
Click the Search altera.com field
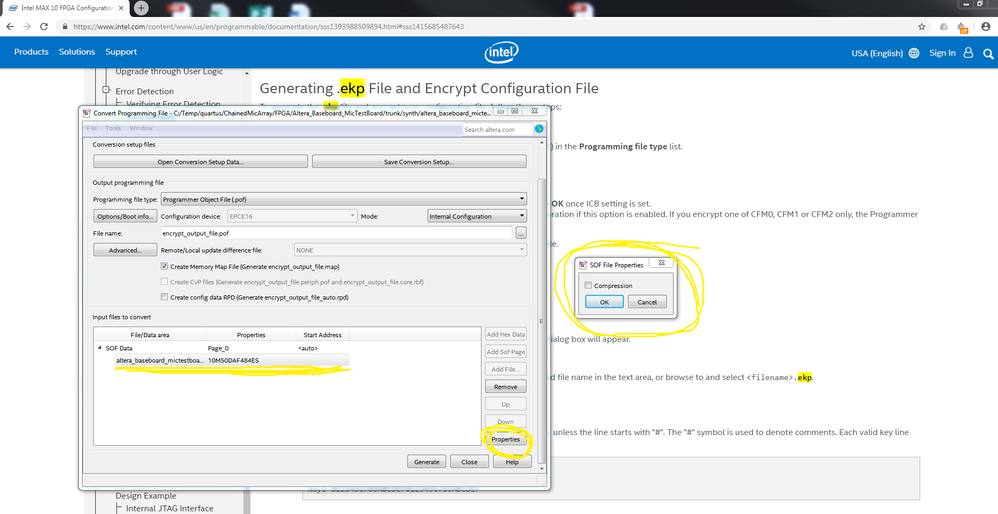tap(497, 129)
